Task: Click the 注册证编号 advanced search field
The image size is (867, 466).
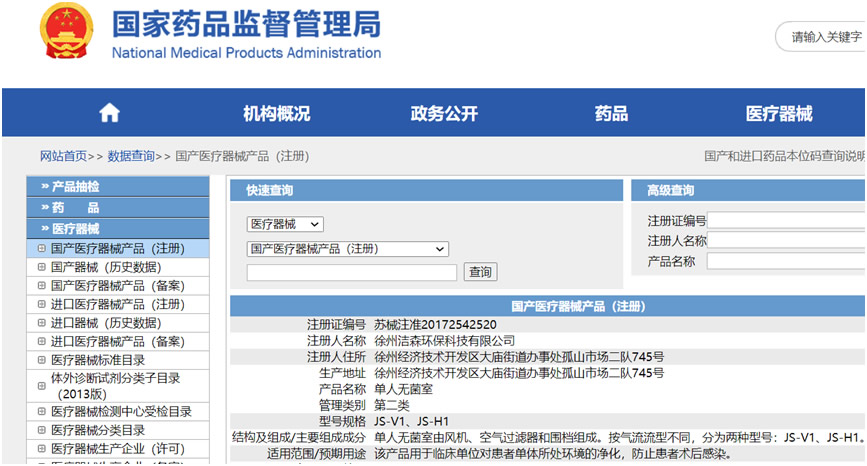Action: pyautogui.click(x=786, y=221)
